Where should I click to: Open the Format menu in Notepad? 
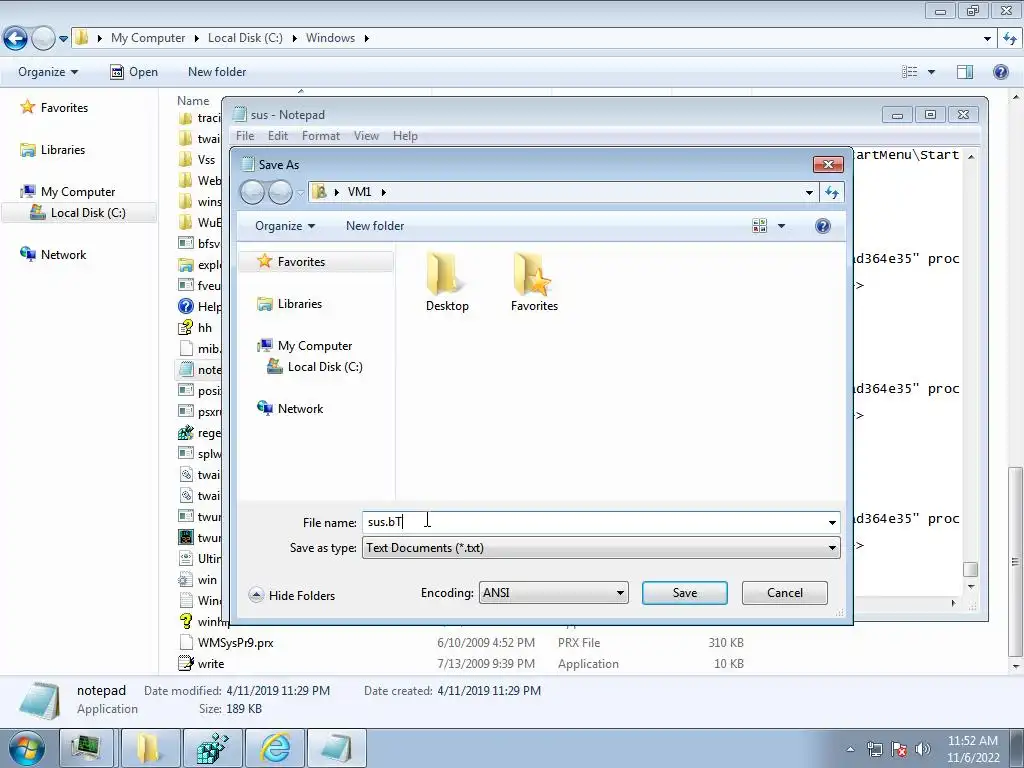pyautogui.click(x=321, y=136)
